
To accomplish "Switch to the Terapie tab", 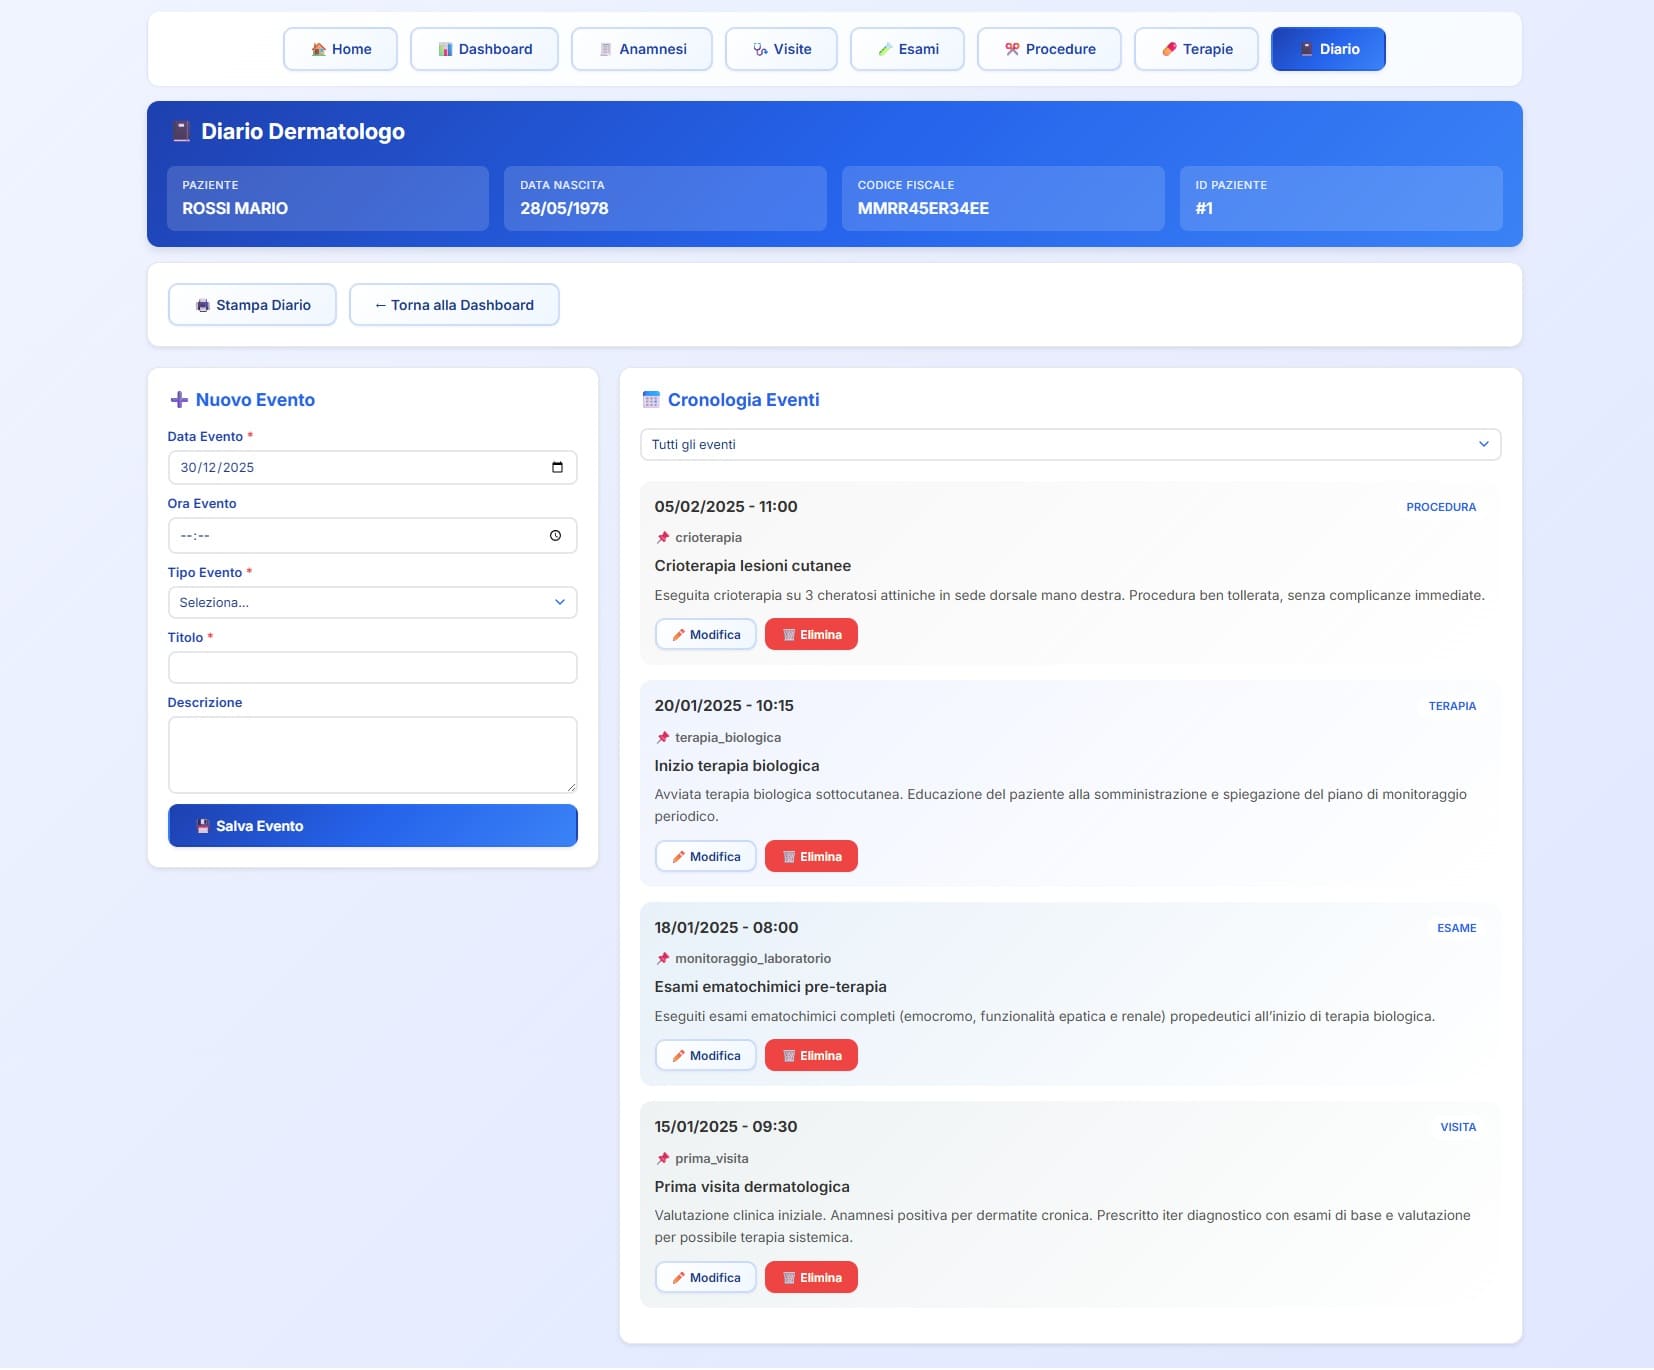I will click(1196, 49).
